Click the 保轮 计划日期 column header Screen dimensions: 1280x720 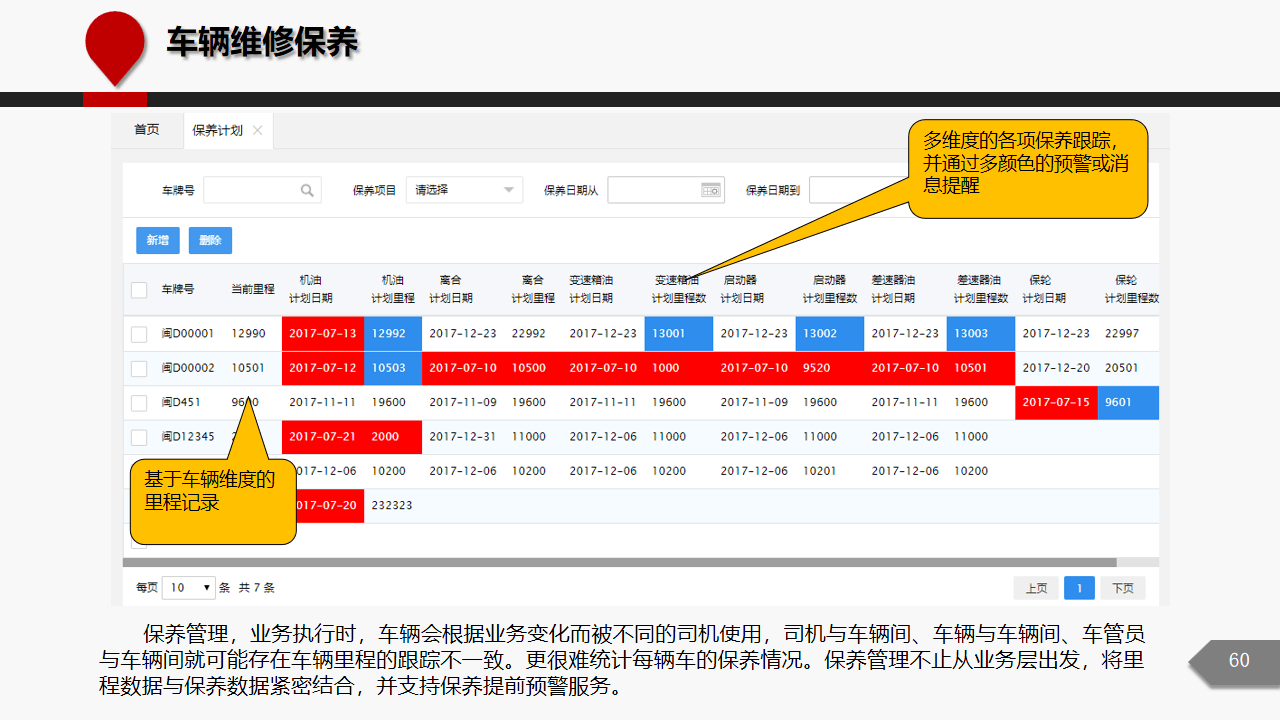1044,289
